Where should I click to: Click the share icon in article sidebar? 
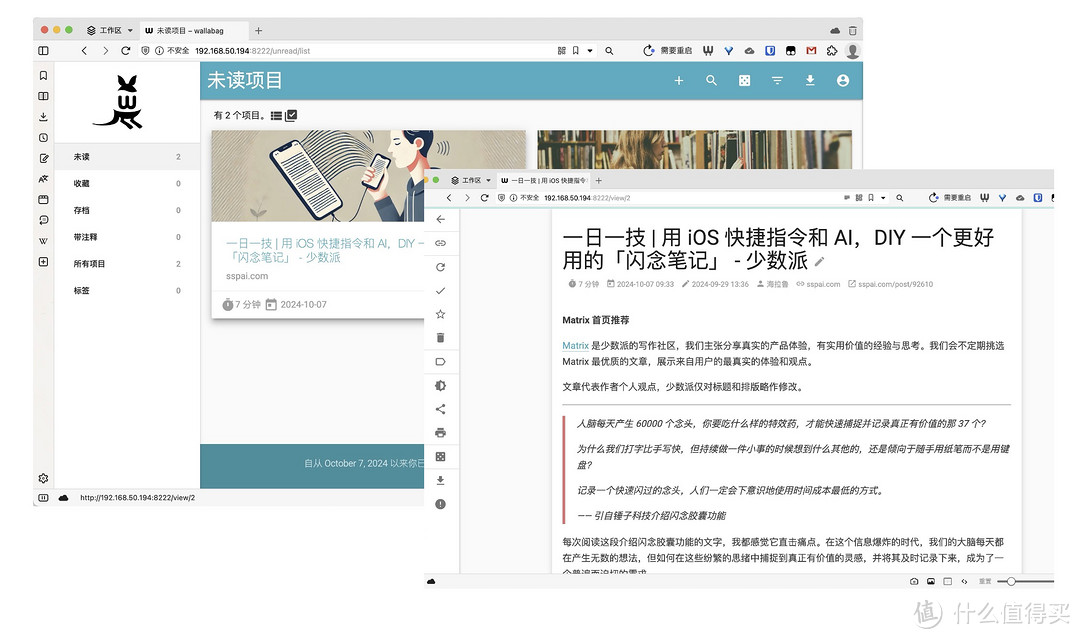pos(440,409)
